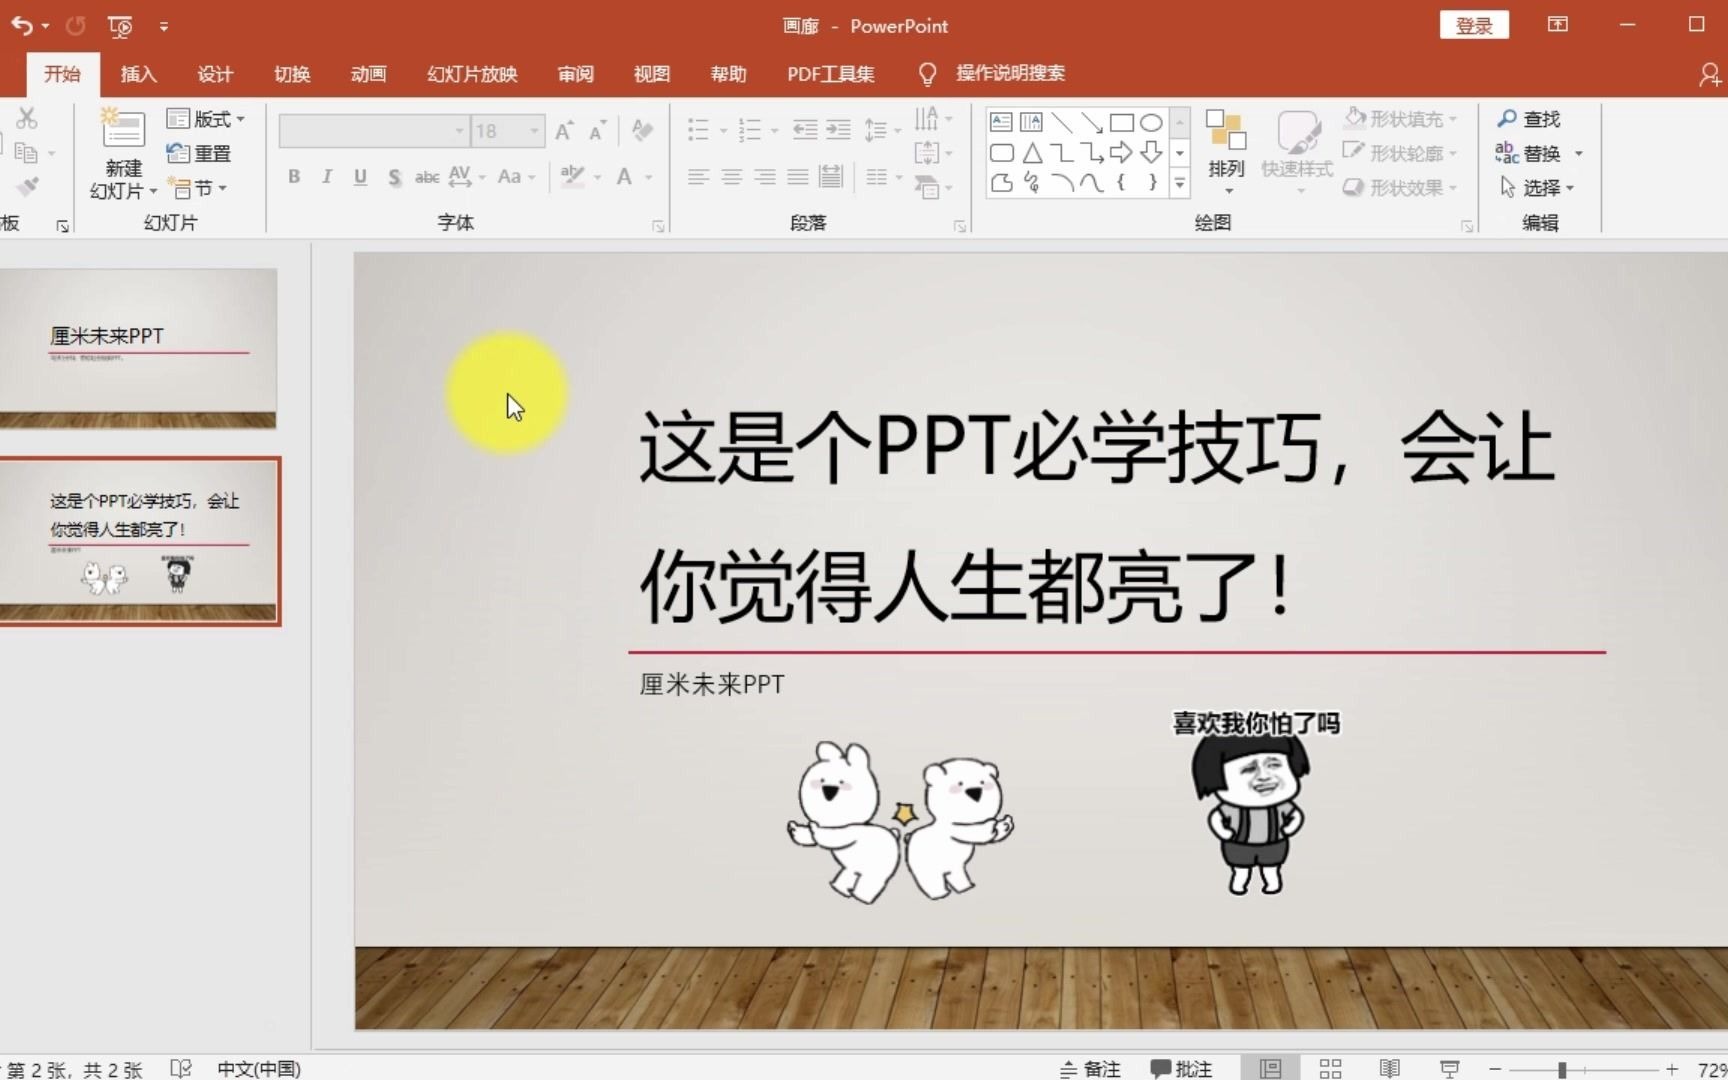Viewport: 1728px width, 1080px height.
Task: Click Increase Font Size icon
Action: [564, 130]
